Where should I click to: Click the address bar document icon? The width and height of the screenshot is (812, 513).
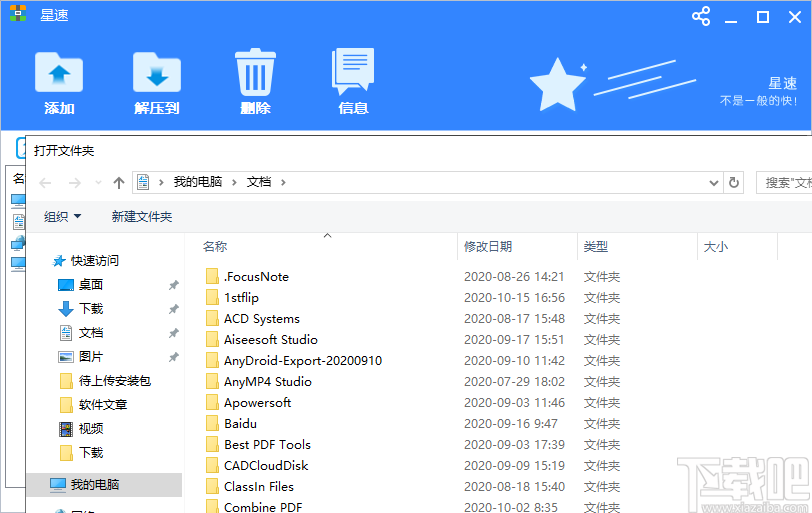point(143,182)
